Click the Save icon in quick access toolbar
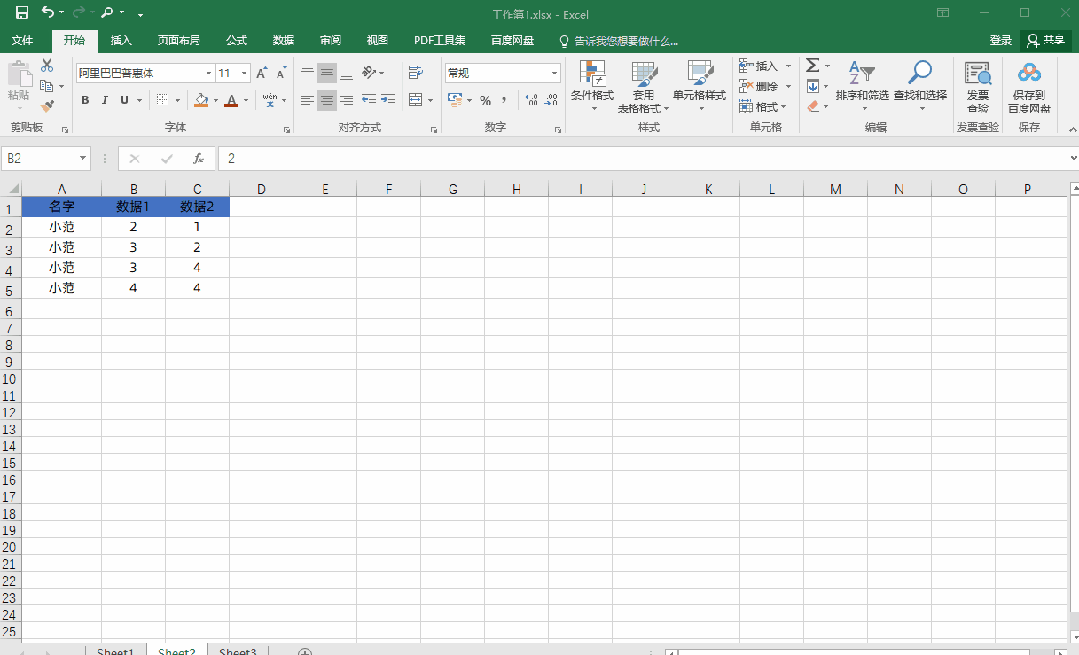Viewport: 1079px width, 655px height. click(21, 13)
